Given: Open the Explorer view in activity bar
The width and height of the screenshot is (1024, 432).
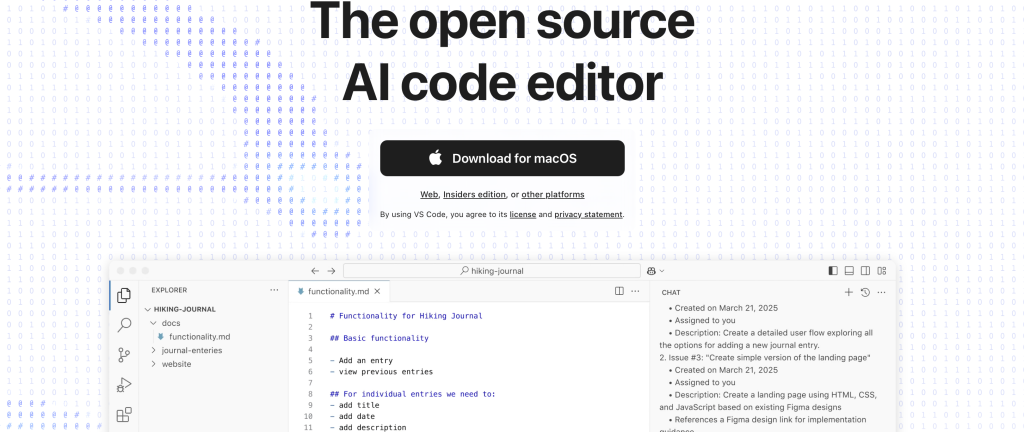Looking at the screenshot, I should pyautogui.click(x=124, y=295).
